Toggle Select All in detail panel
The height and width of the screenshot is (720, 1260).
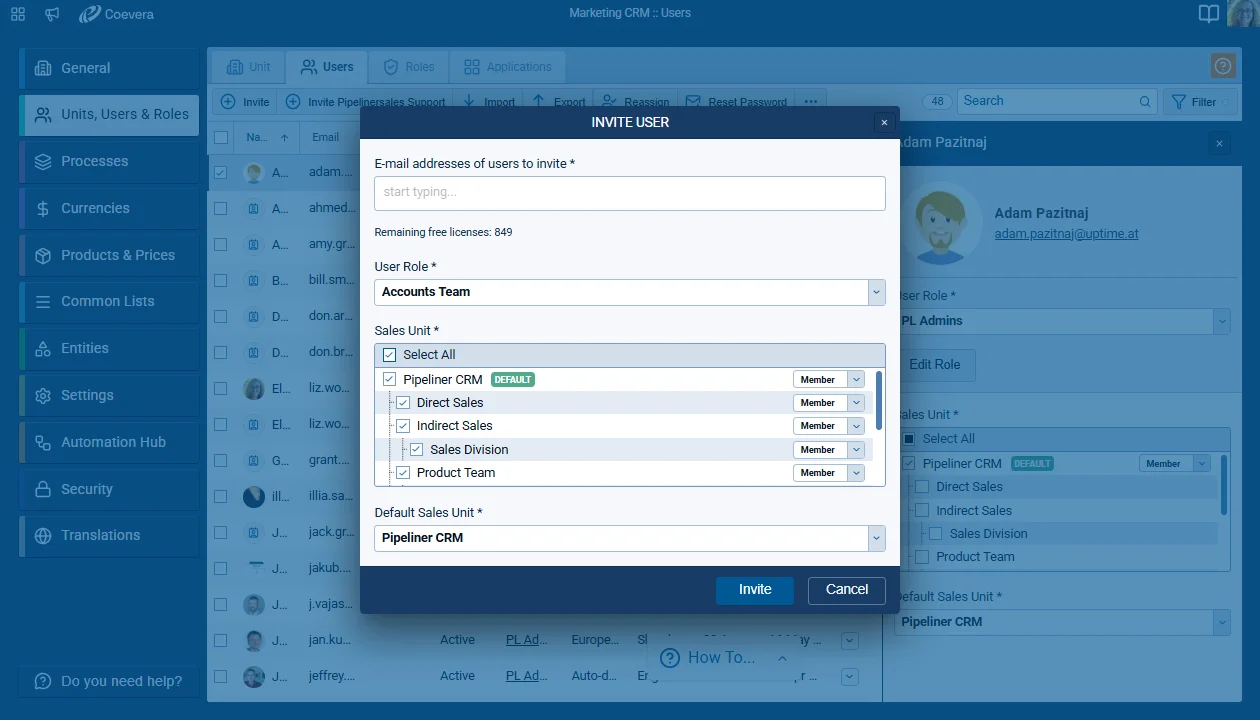coord(909,439)
